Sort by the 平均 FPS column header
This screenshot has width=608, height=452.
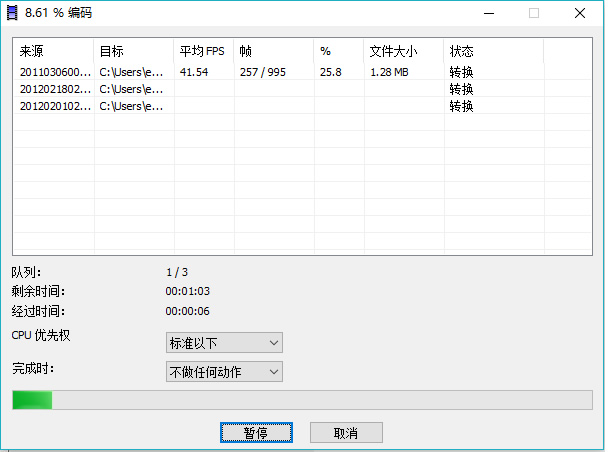click(x=204, y=51)
